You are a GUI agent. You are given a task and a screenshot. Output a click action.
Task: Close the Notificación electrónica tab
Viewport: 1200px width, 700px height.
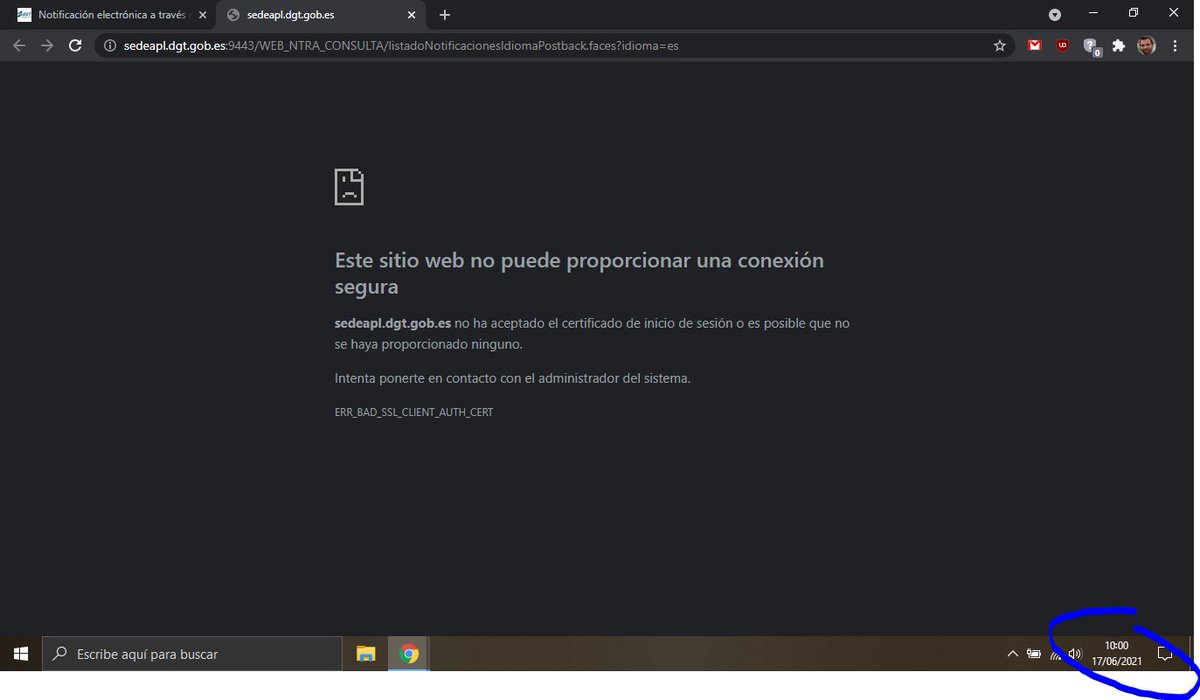click(202, 16)
